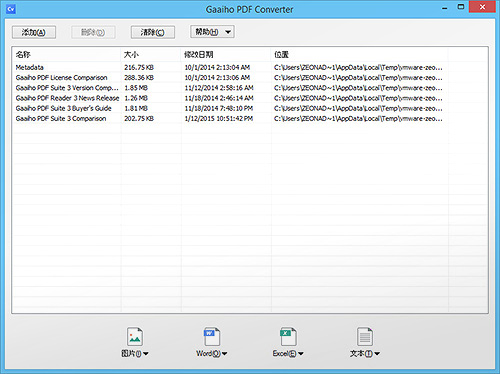Click the 1.81 MB size cell
The height and width of the screenshot is (374, 500).
coord(136,108)
